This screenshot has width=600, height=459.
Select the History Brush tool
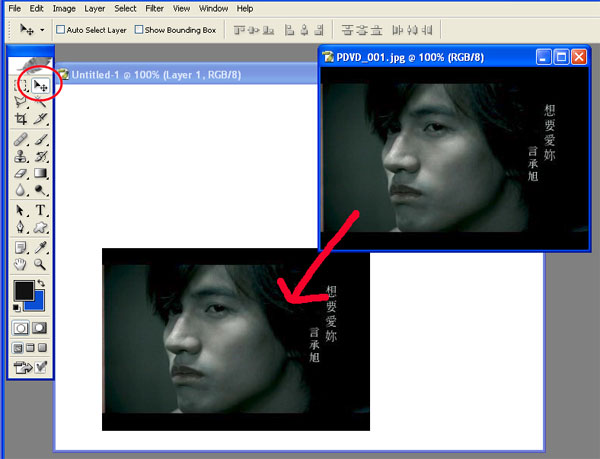(x=41, y=156)
